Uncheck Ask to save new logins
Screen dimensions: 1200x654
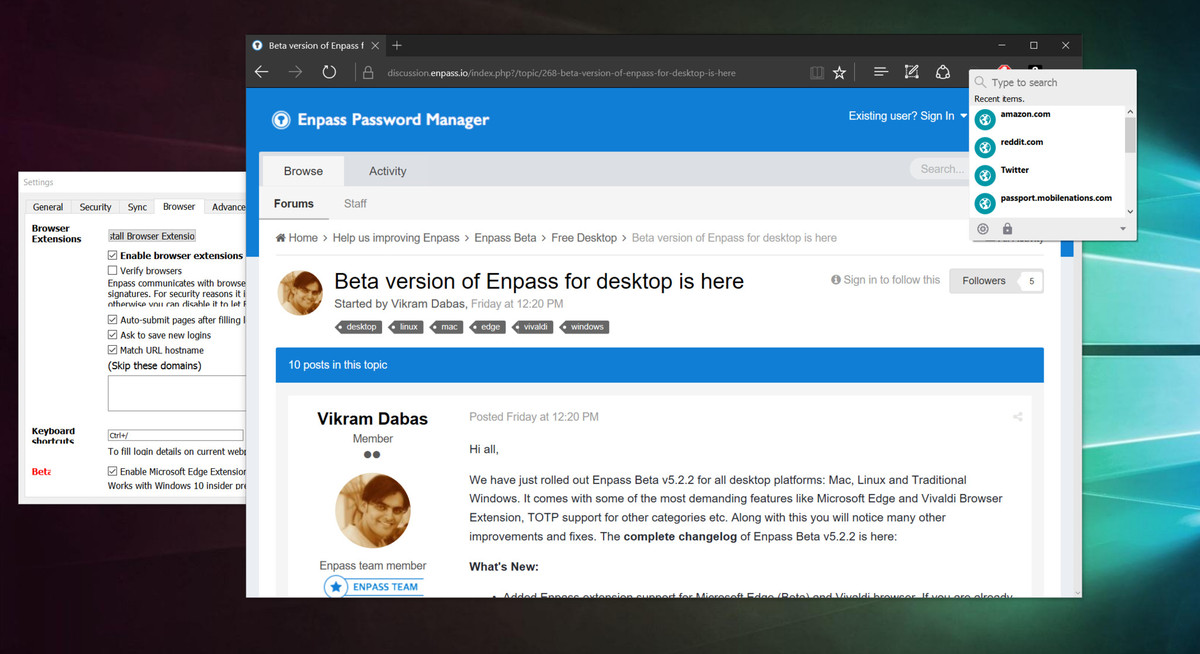(x=112, y=335)
